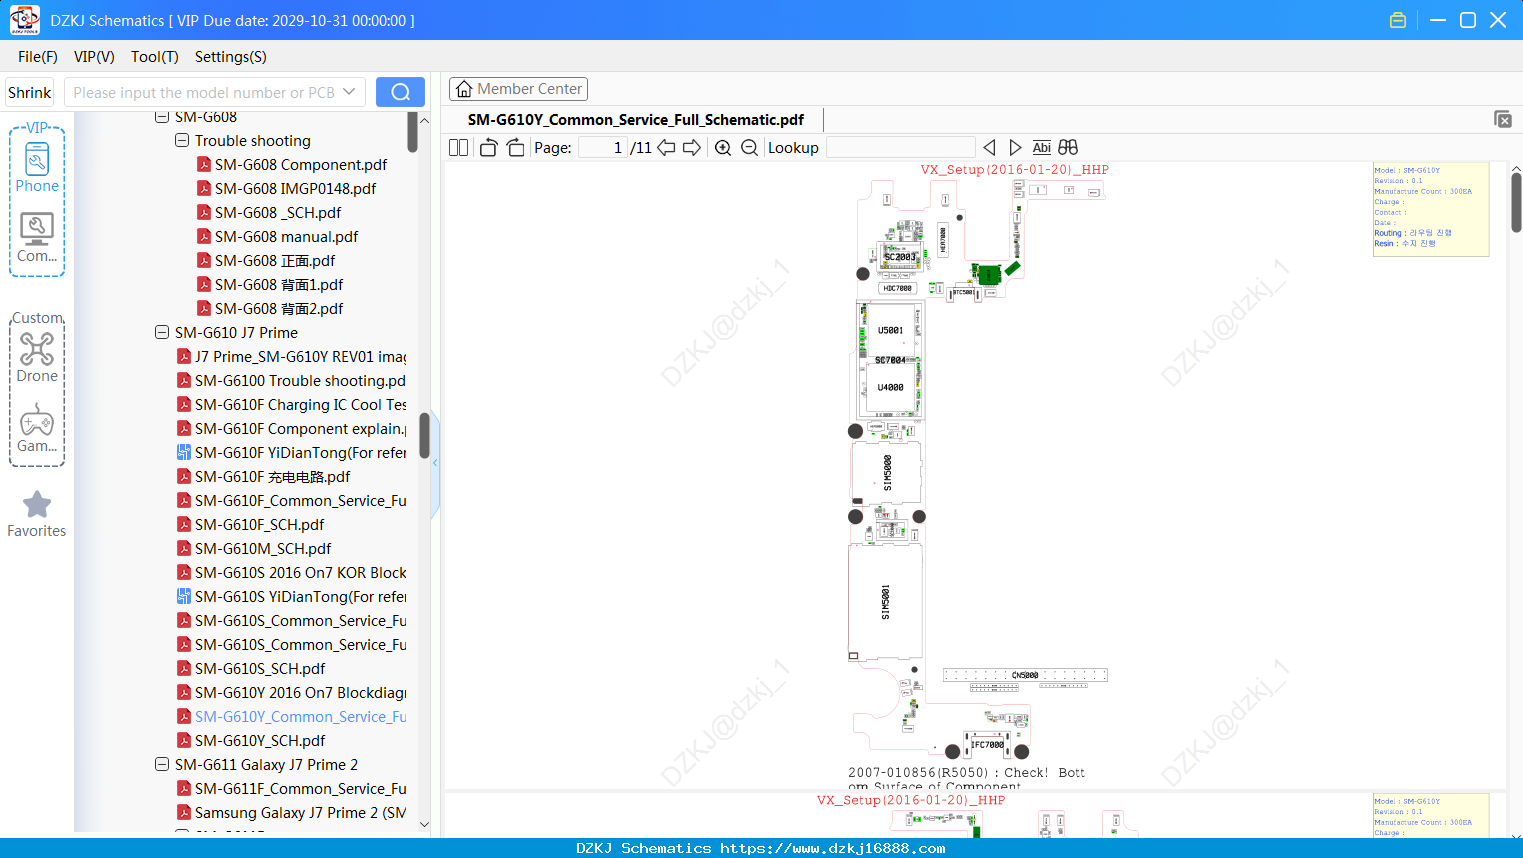
Task: Toggle the two-page split view
Action: point(459,148)
